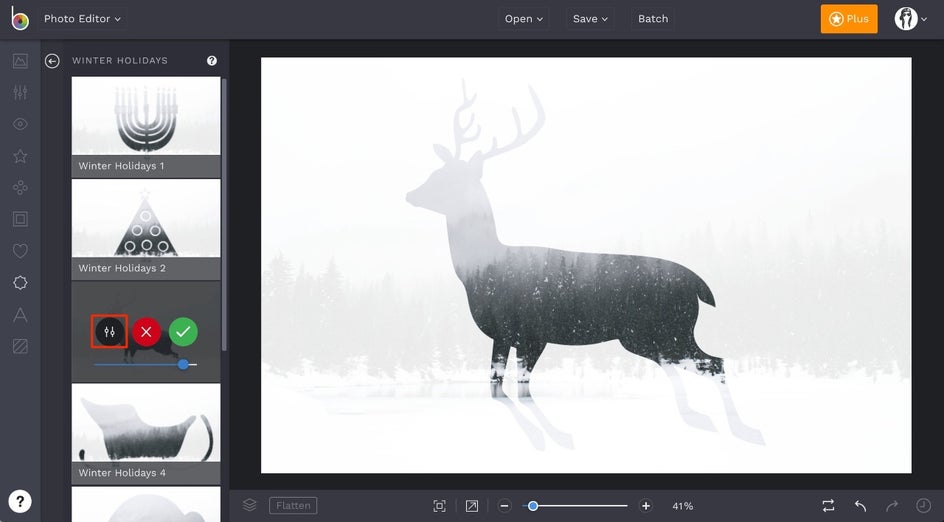The height and width of the screenshot is (522, 944).
Task: Open the Text tool icon
Action: [20, 314]
